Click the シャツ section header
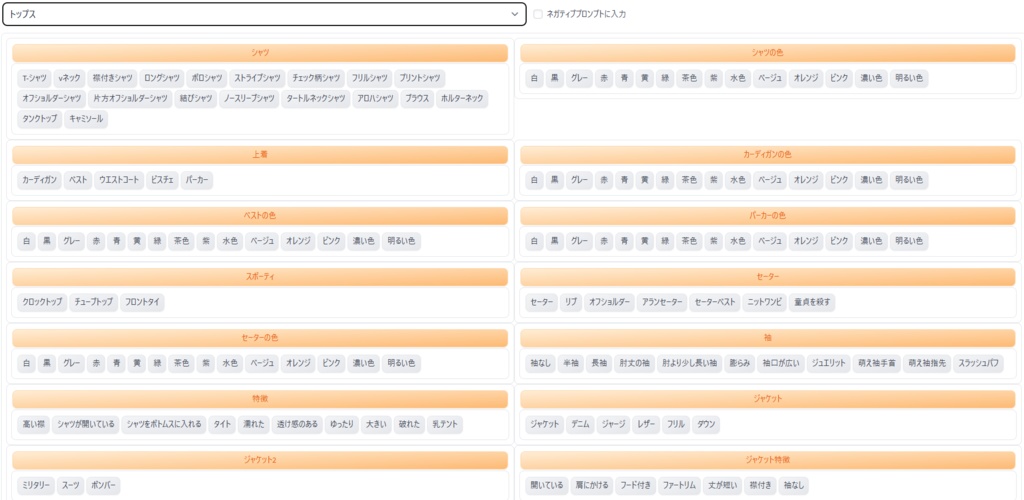1024x500 pixels. (x=260, y=53)
